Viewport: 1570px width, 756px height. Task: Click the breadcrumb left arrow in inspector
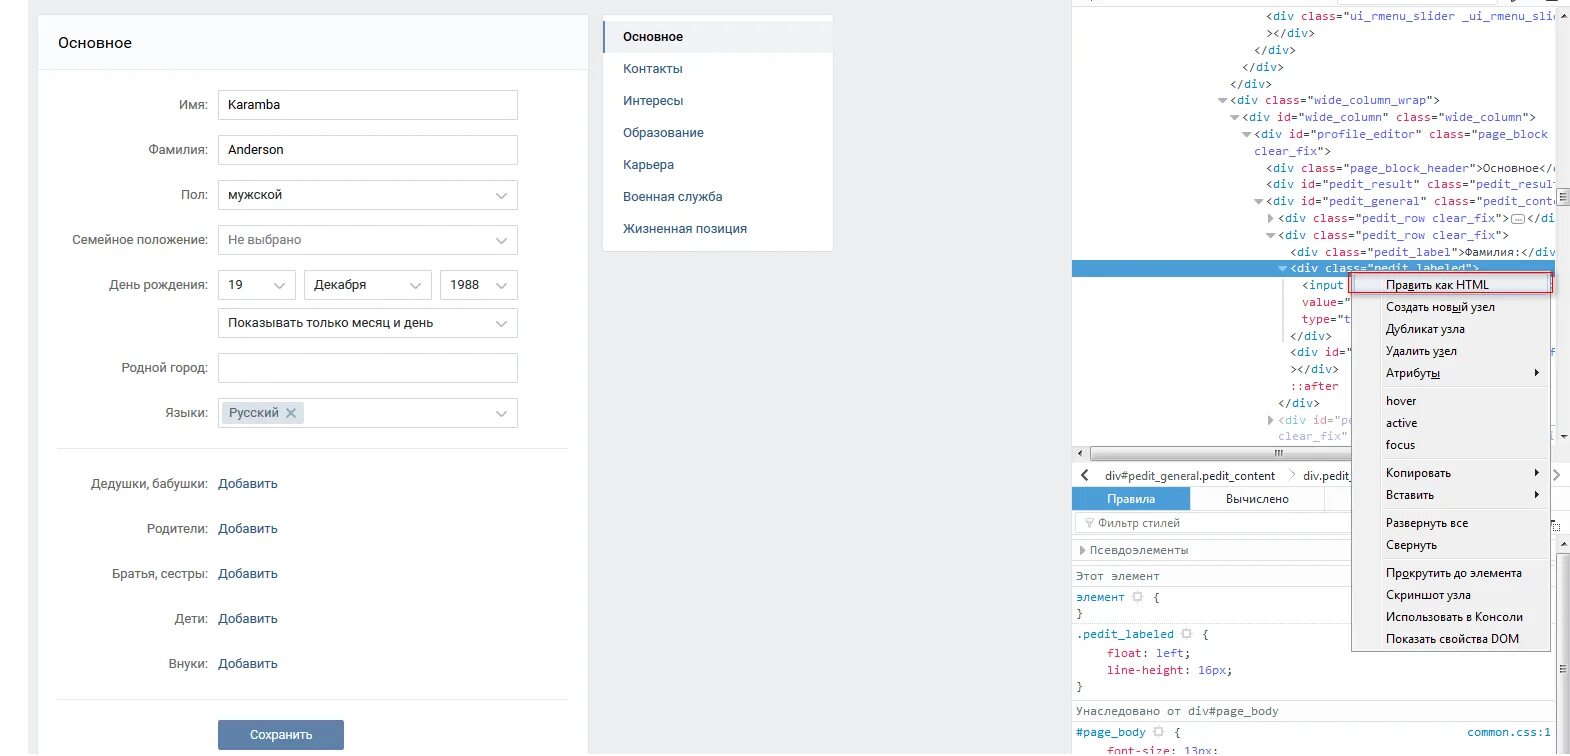tap(1085, 475)
